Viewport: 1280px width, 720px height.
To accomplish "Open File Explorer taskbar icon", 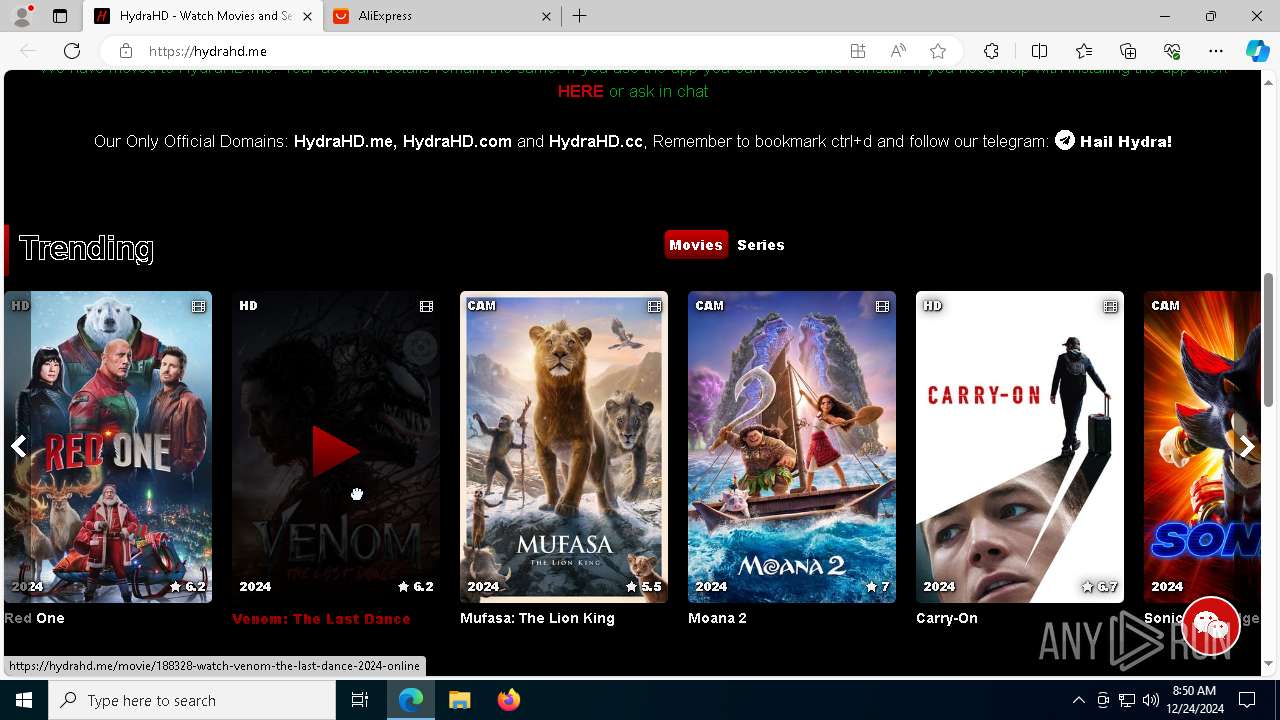I will [460, 700].
